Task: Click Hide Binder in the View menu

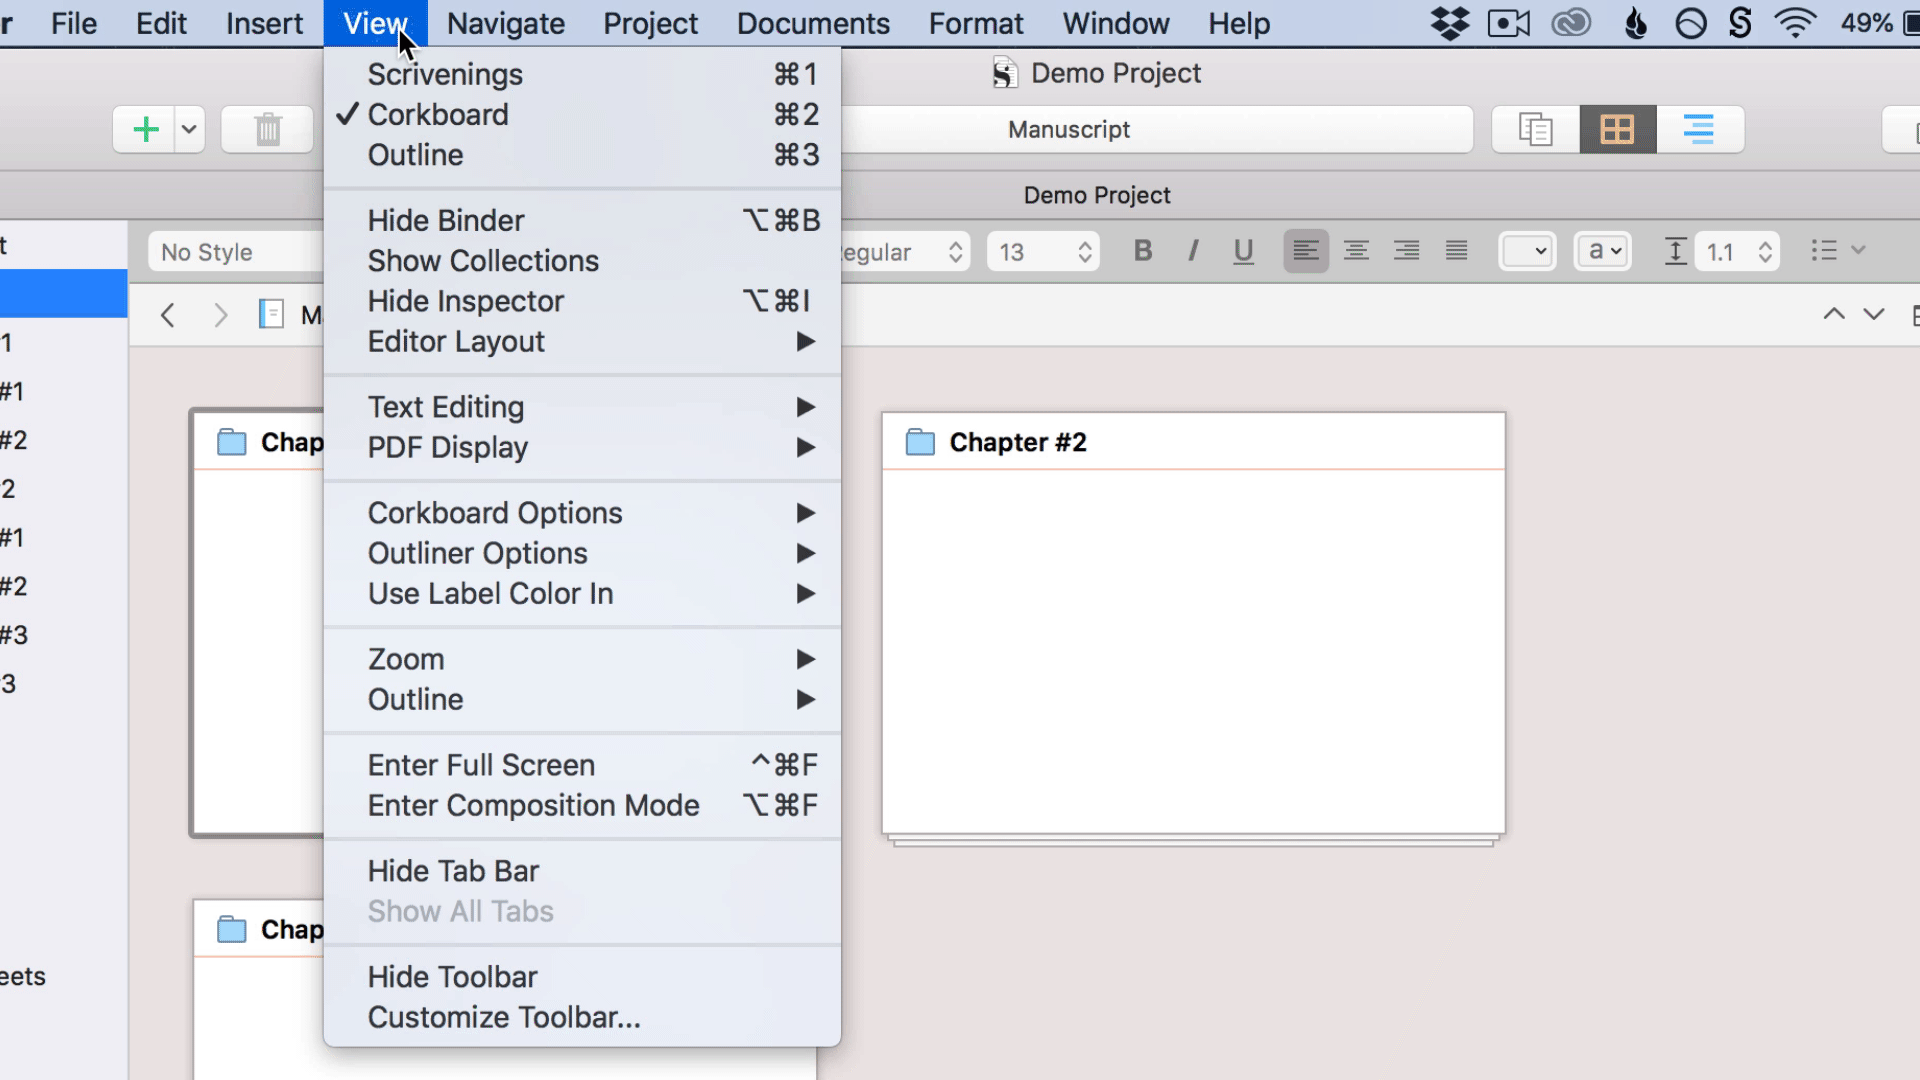Action: pyautogui.click(x=582, y=220)
